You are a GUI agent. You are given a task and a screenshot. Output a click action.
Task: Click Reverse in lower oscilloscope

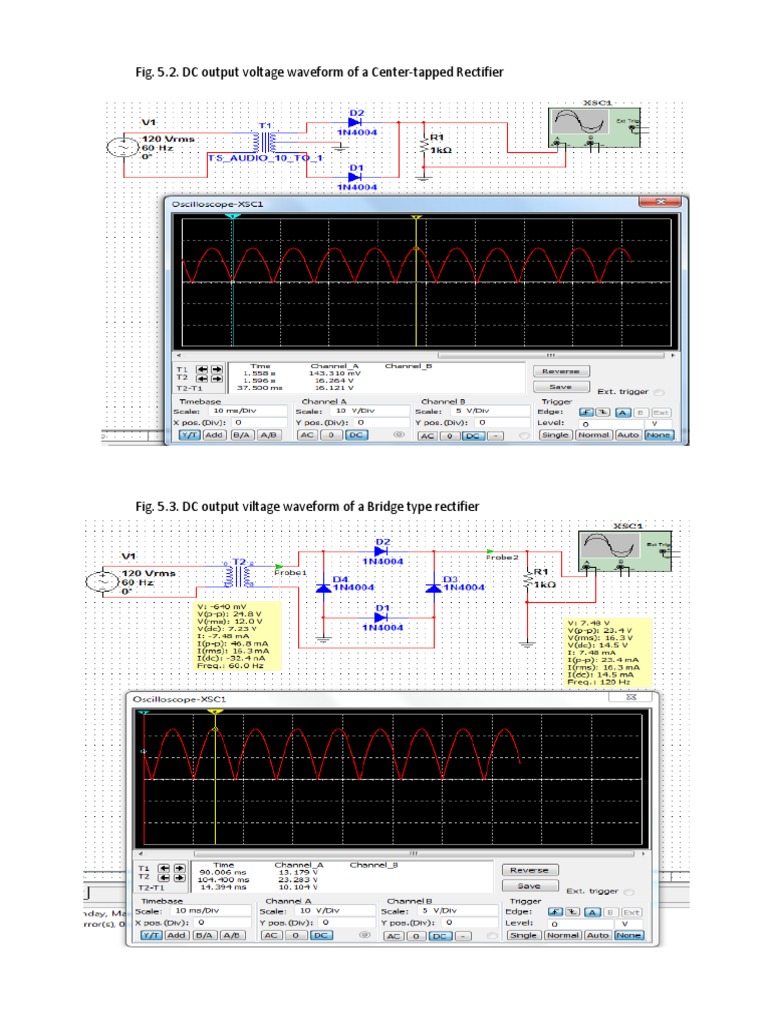coord(530,870)
